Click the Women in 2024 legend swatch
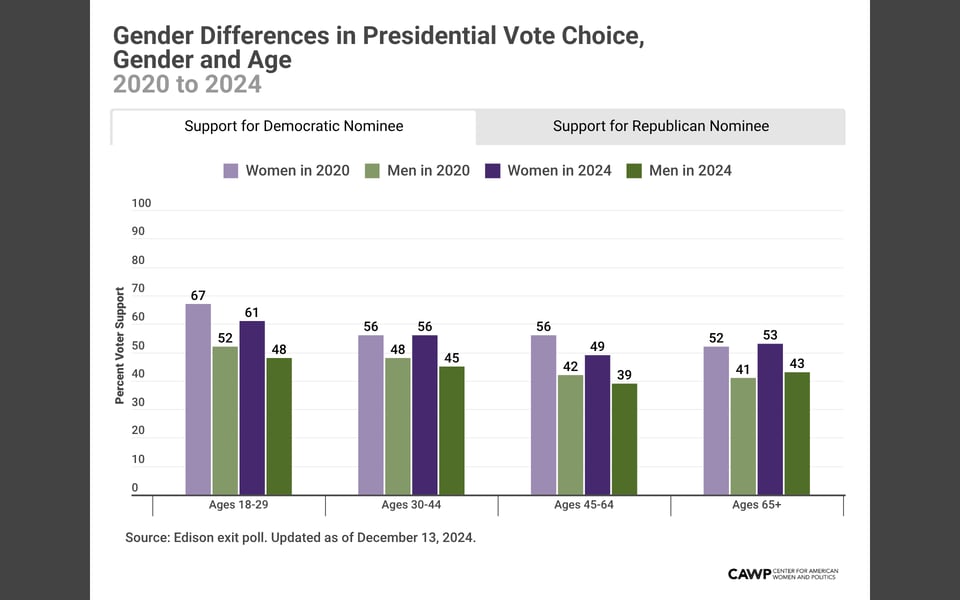 coord(491,171)
